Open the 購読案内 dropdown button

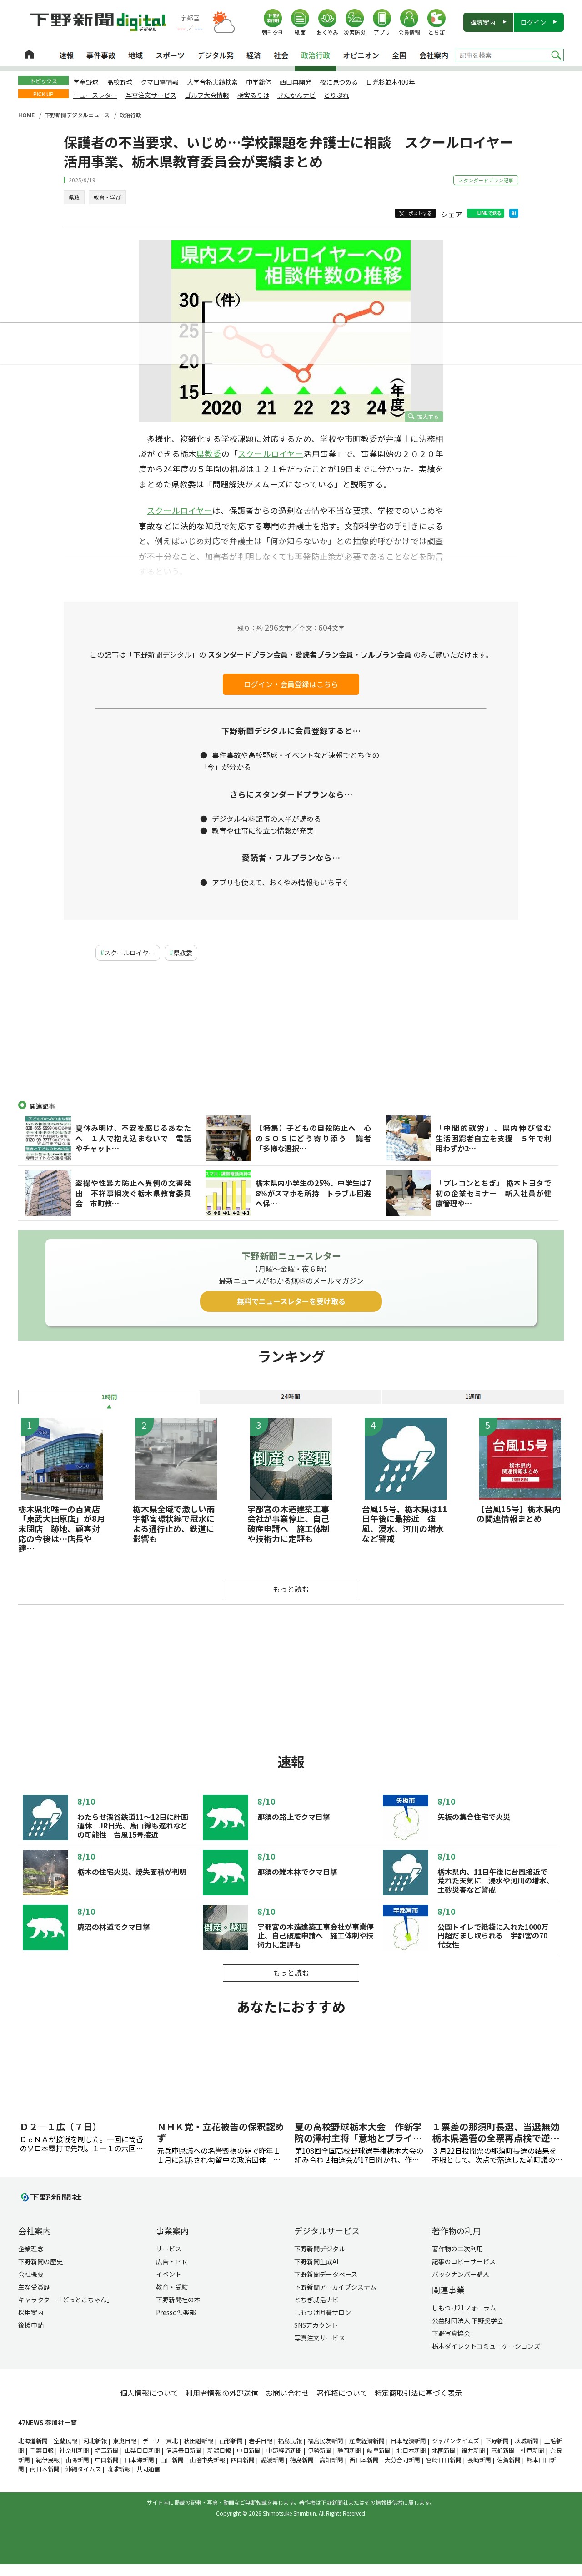click(487, 22)
